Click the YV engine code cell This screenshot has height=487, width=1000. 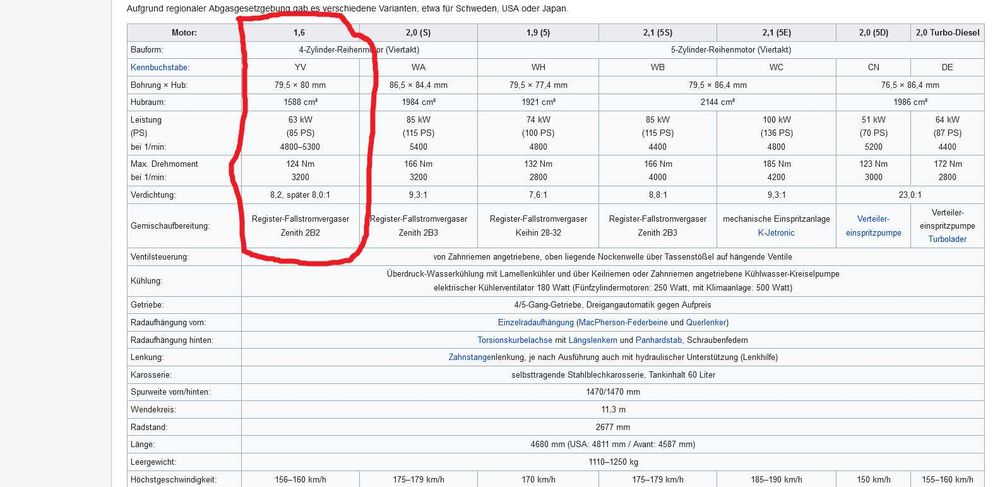coord(300,67)
